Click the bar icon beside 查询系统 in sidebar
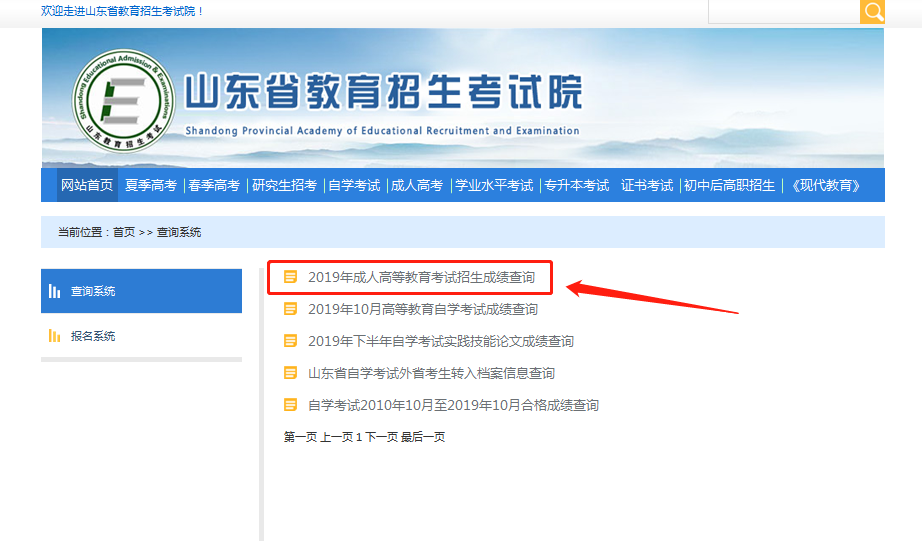Viewport: 922px width, 541px height. tap(54, 291)
